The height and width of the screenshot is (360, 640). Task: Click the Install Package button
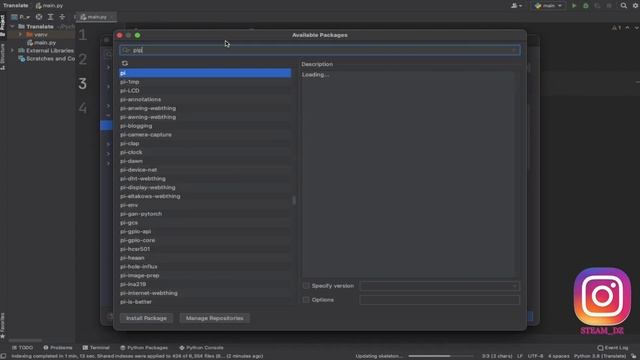(x=146, y=318)
